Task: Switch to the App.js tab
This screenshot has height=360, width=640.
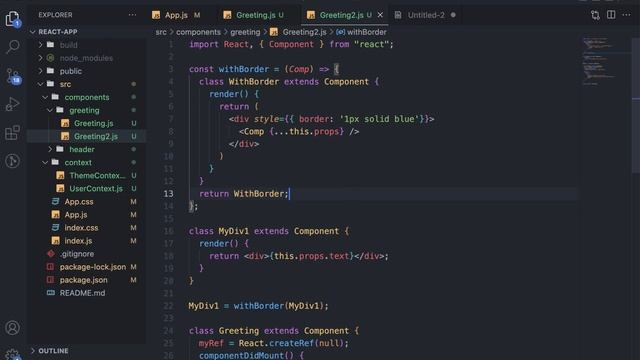Action: (x=176, y=15)
